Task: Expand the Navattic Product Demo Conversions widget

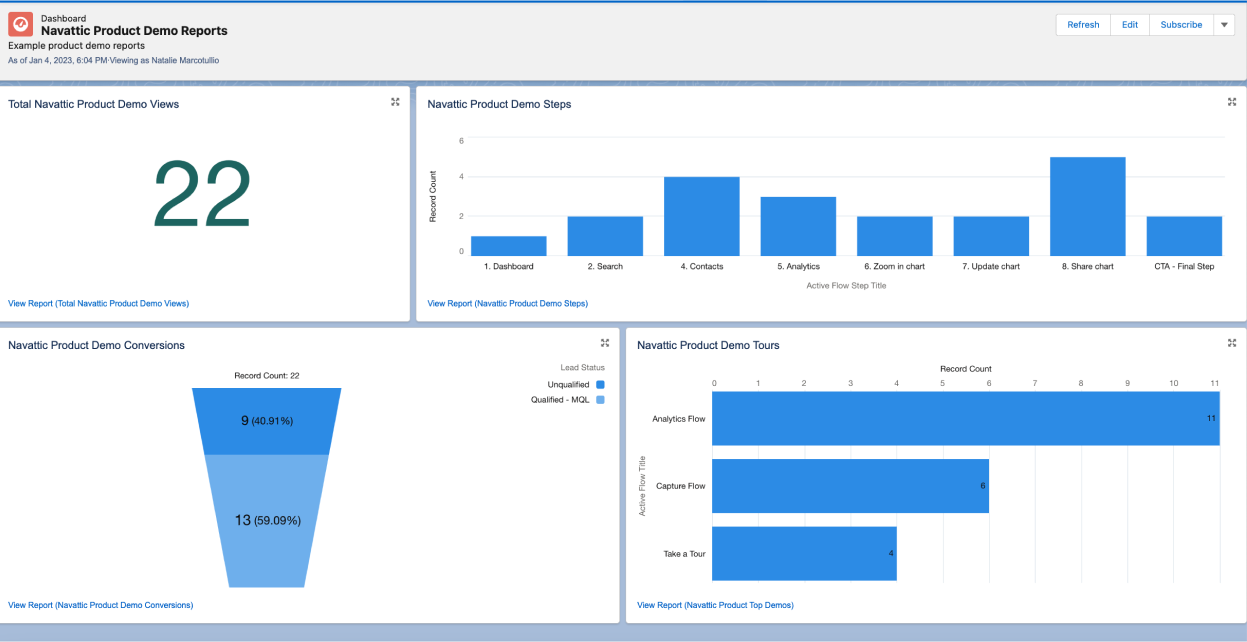Action: (605, 343)
